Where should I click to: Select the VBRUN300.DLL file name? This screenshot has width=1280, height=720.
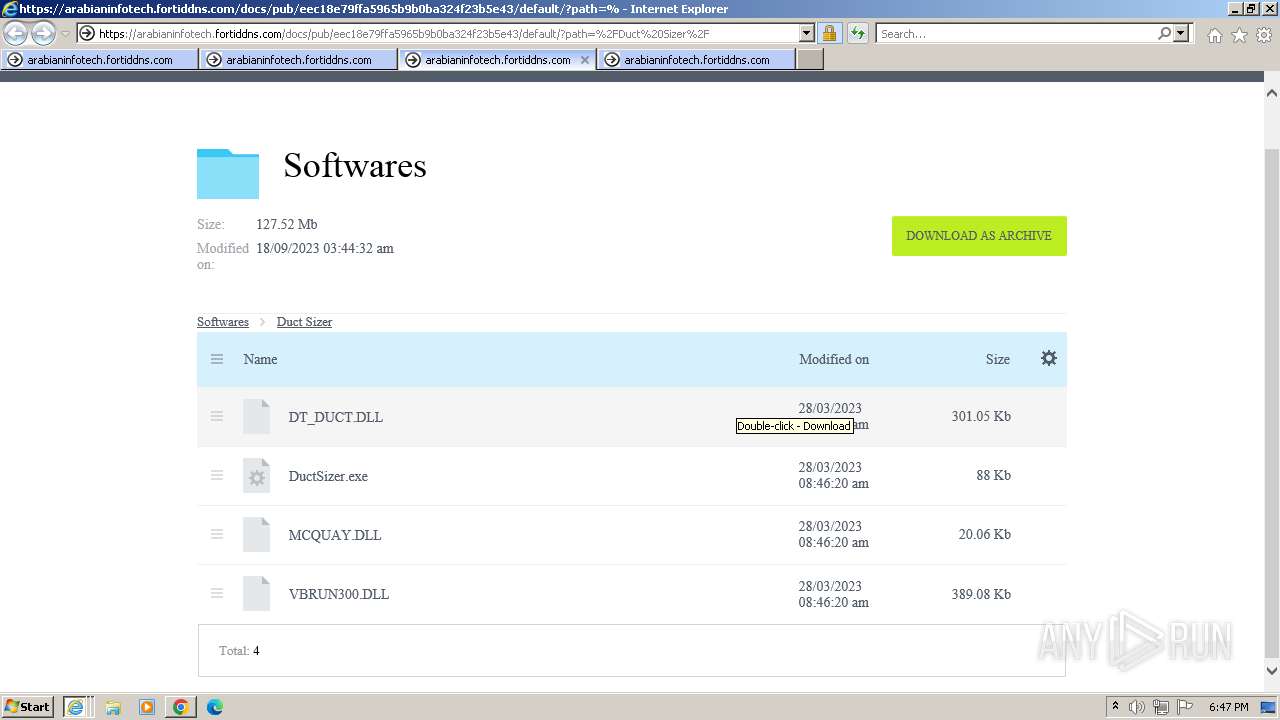pyautogui.click(x=339, y=594)
